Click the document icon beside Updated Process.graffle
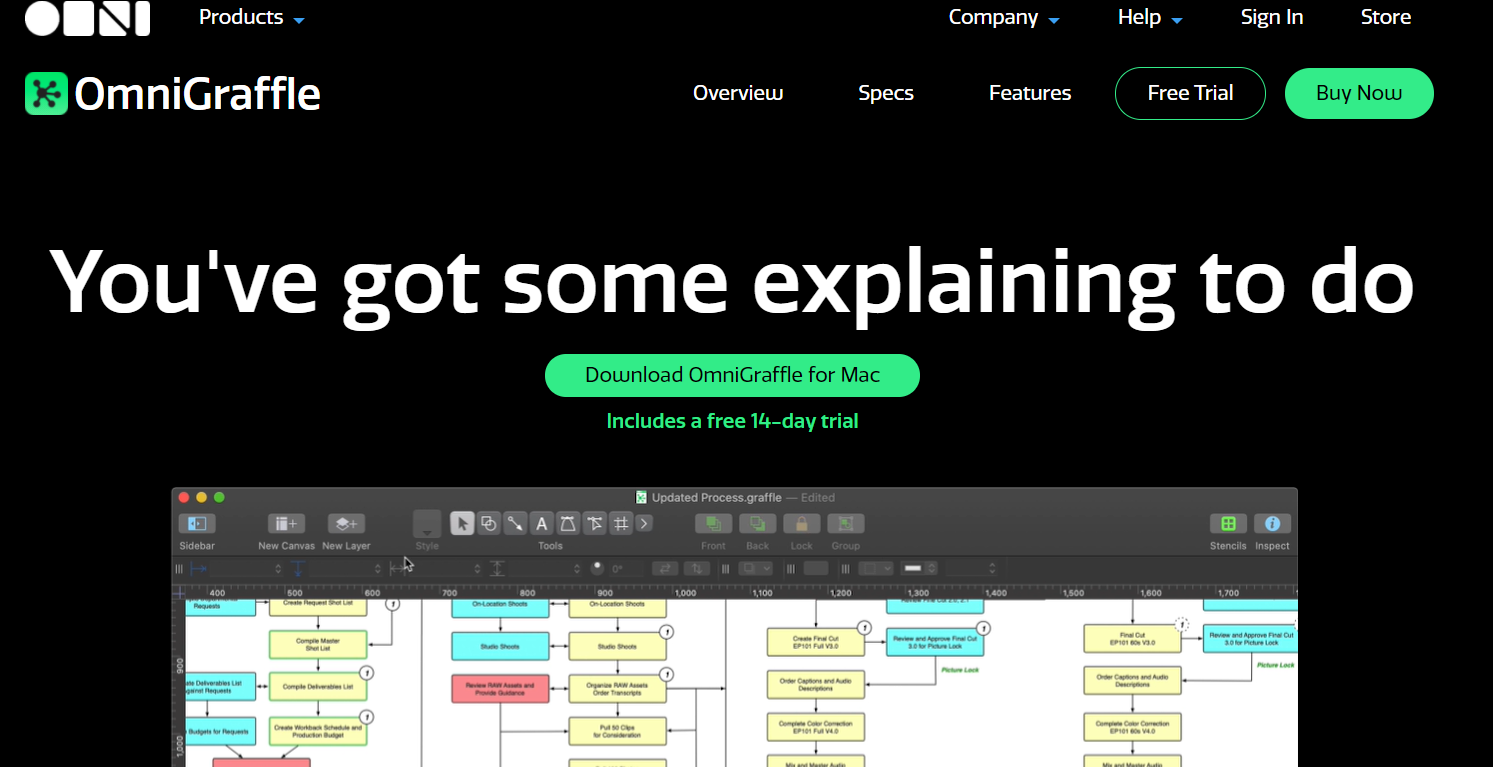The image size is (1493, 767). pyautogui.click(x=641, y=497)
